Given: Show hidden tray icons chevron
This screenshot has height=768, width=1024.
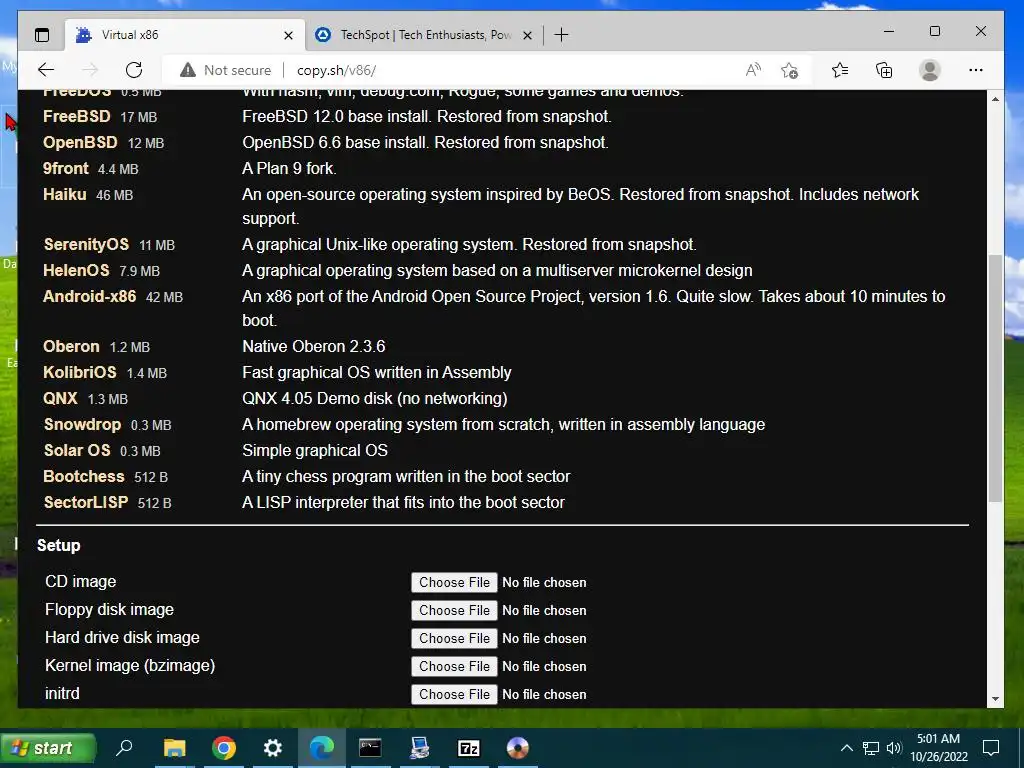Looking at the screenshot, I should (846, 748).
